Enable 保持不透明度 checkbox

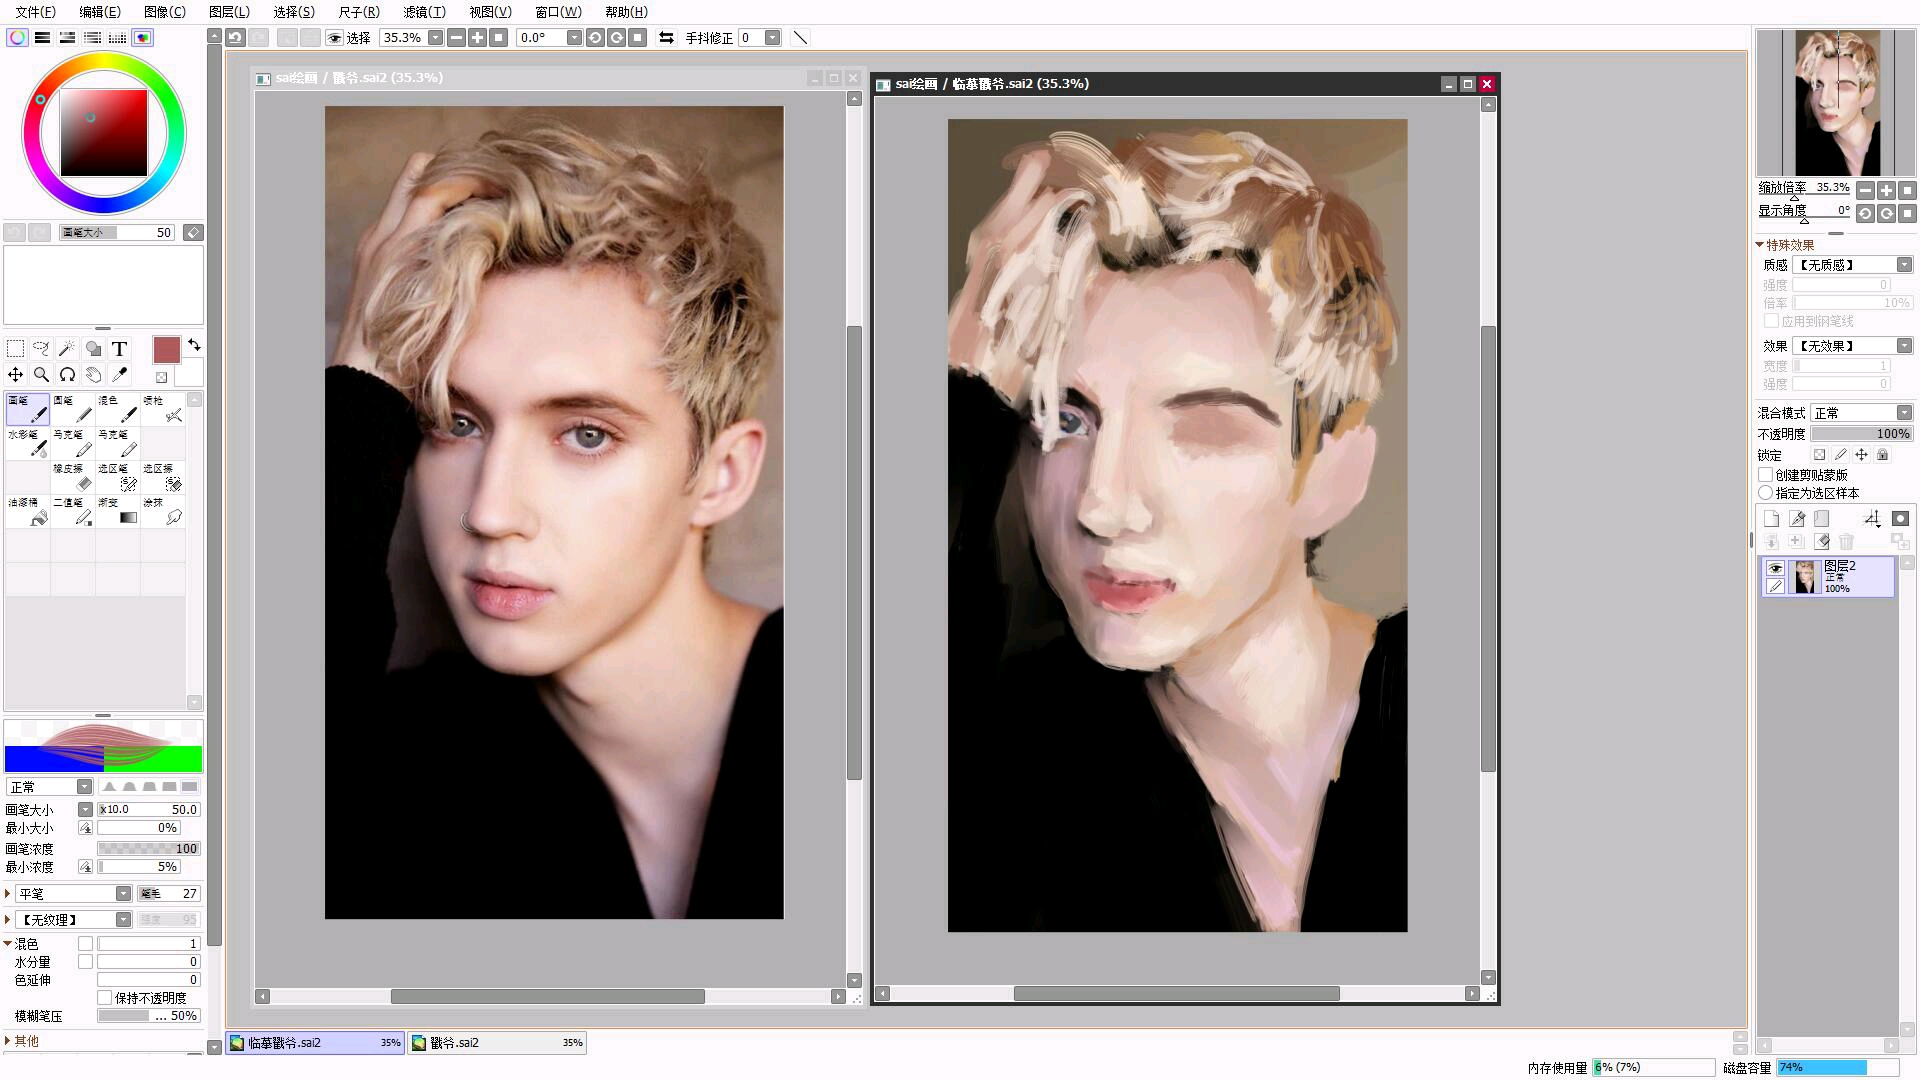(x=104, y=997)
